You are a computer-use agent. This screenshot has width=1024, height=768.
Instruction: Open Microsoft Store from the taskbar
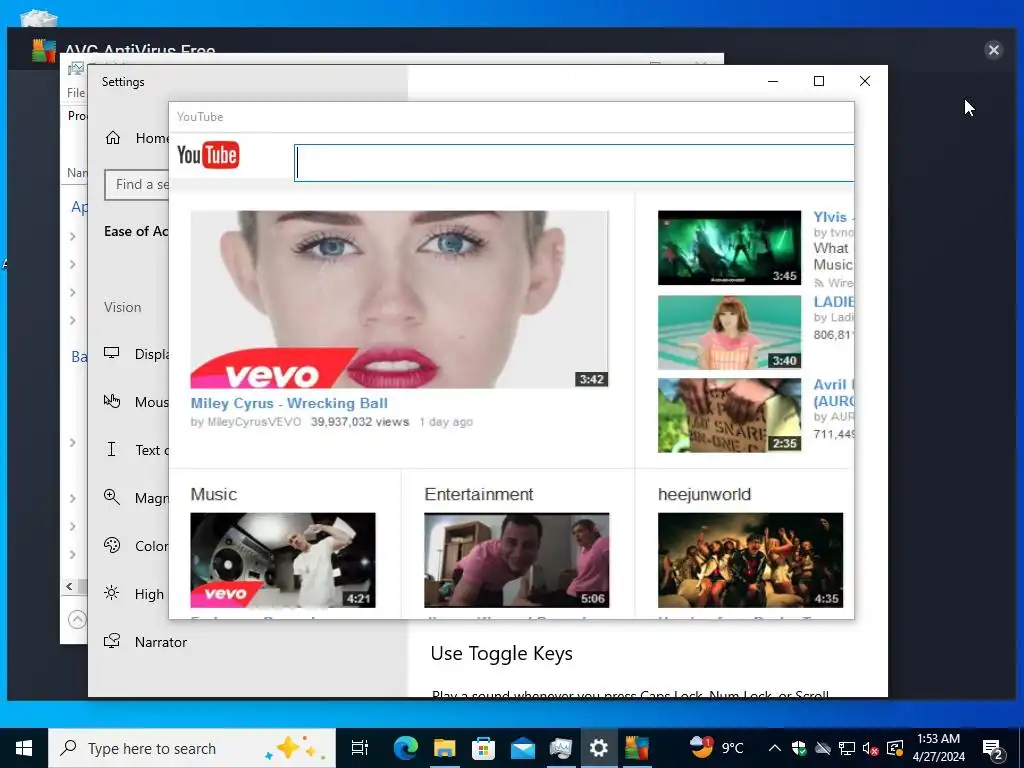483,748
